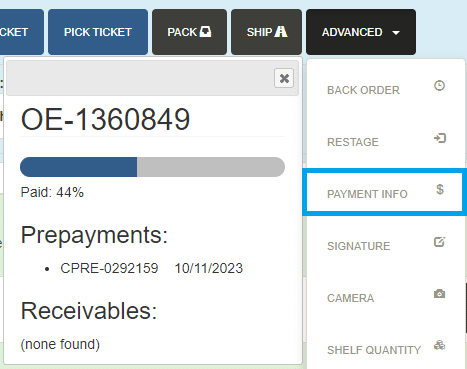This screenshot has height=369, width=467.
Task: Click the Payment Info dollar icon
Action: 440,189
